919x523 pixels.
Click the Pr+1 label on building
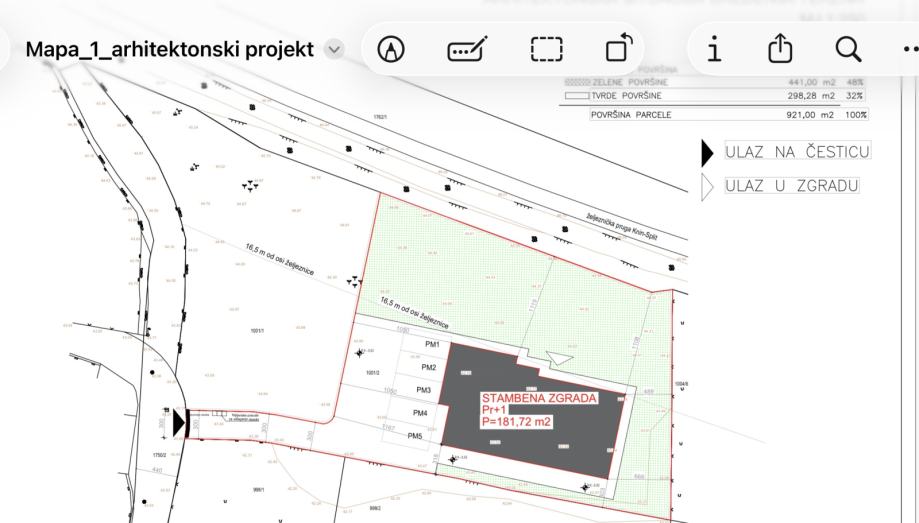pyautogui.click(x=494, y=410)
